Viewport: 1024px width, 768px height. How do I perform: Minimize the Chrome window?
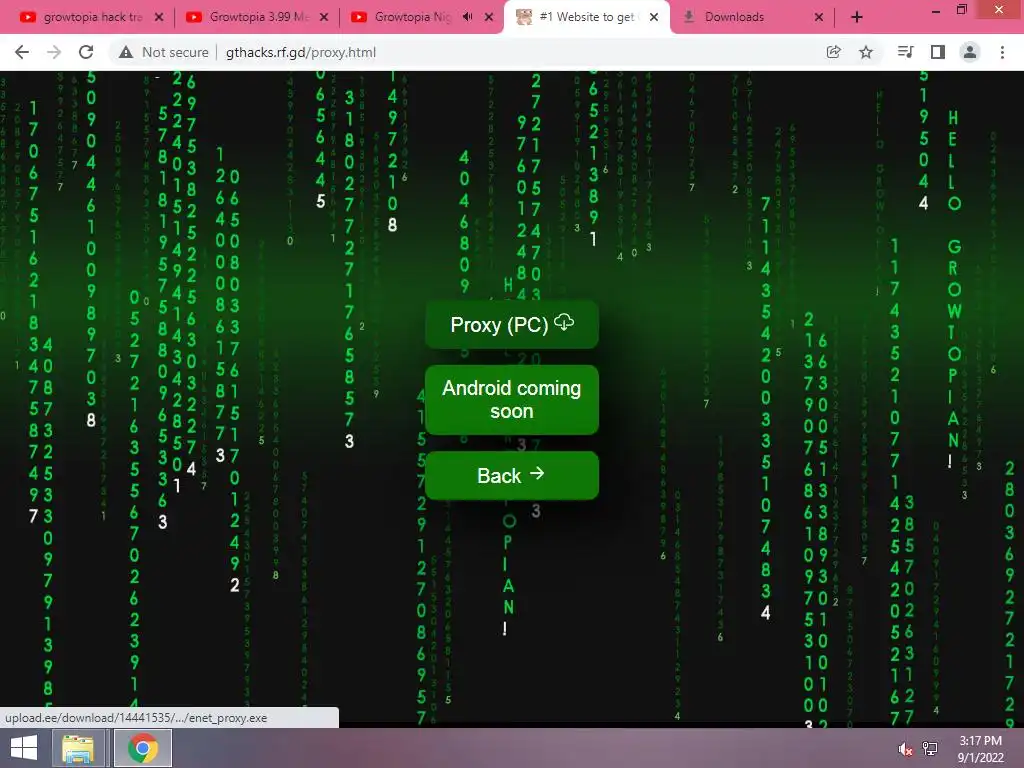pyautogui.click(x=935, y=10)
